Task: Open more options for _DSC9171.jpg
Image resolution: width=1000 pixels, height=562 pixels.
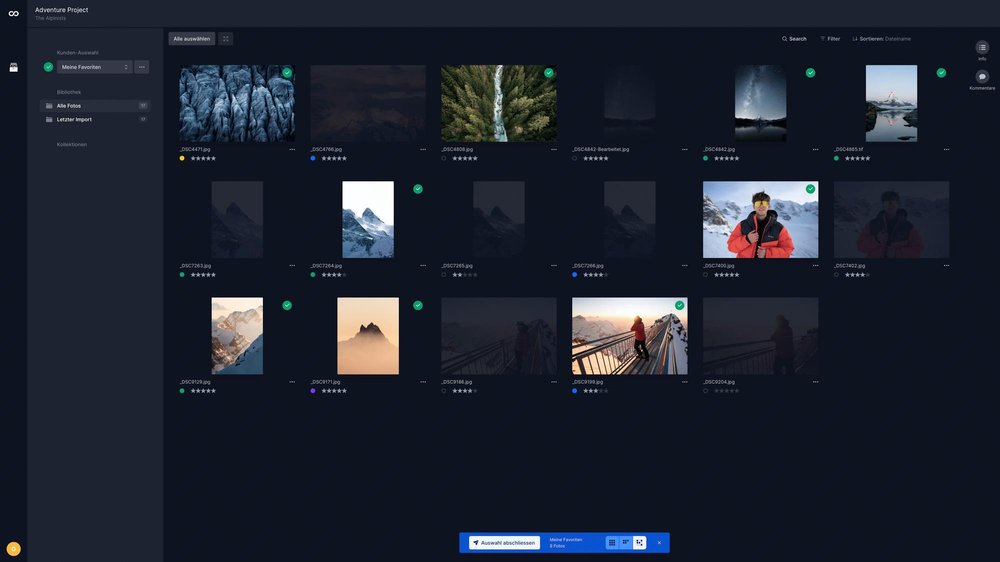Action: pos(423,382)
